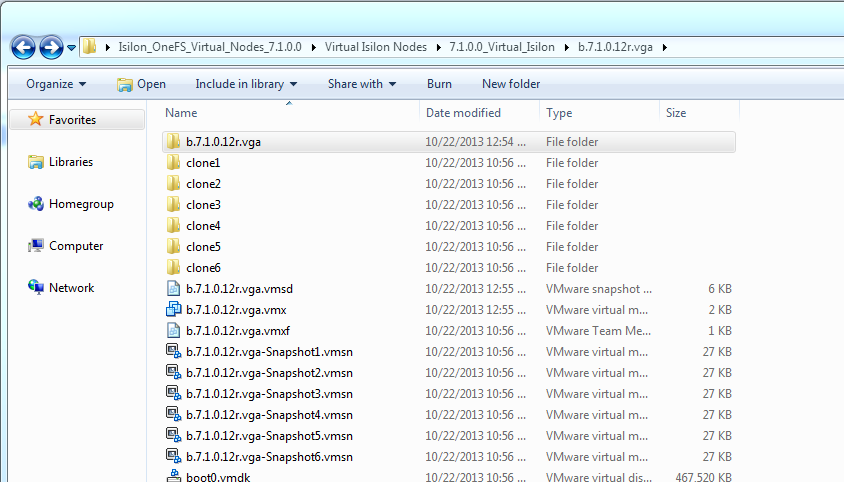The image size is (844, 482).
Task: Click the clone4 folder name
Action: 203,226
